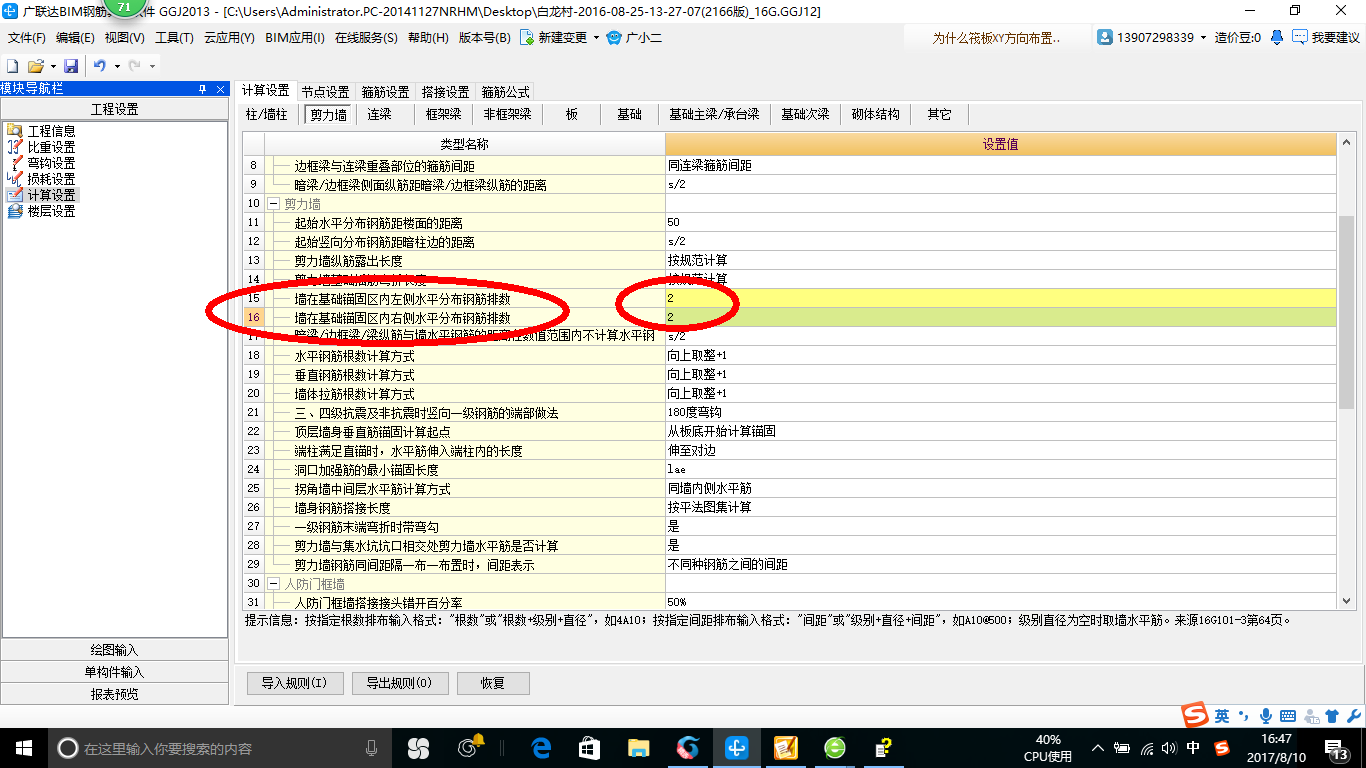
Task: Open 比重设置 in the navigation list
Action: (51, 147)
